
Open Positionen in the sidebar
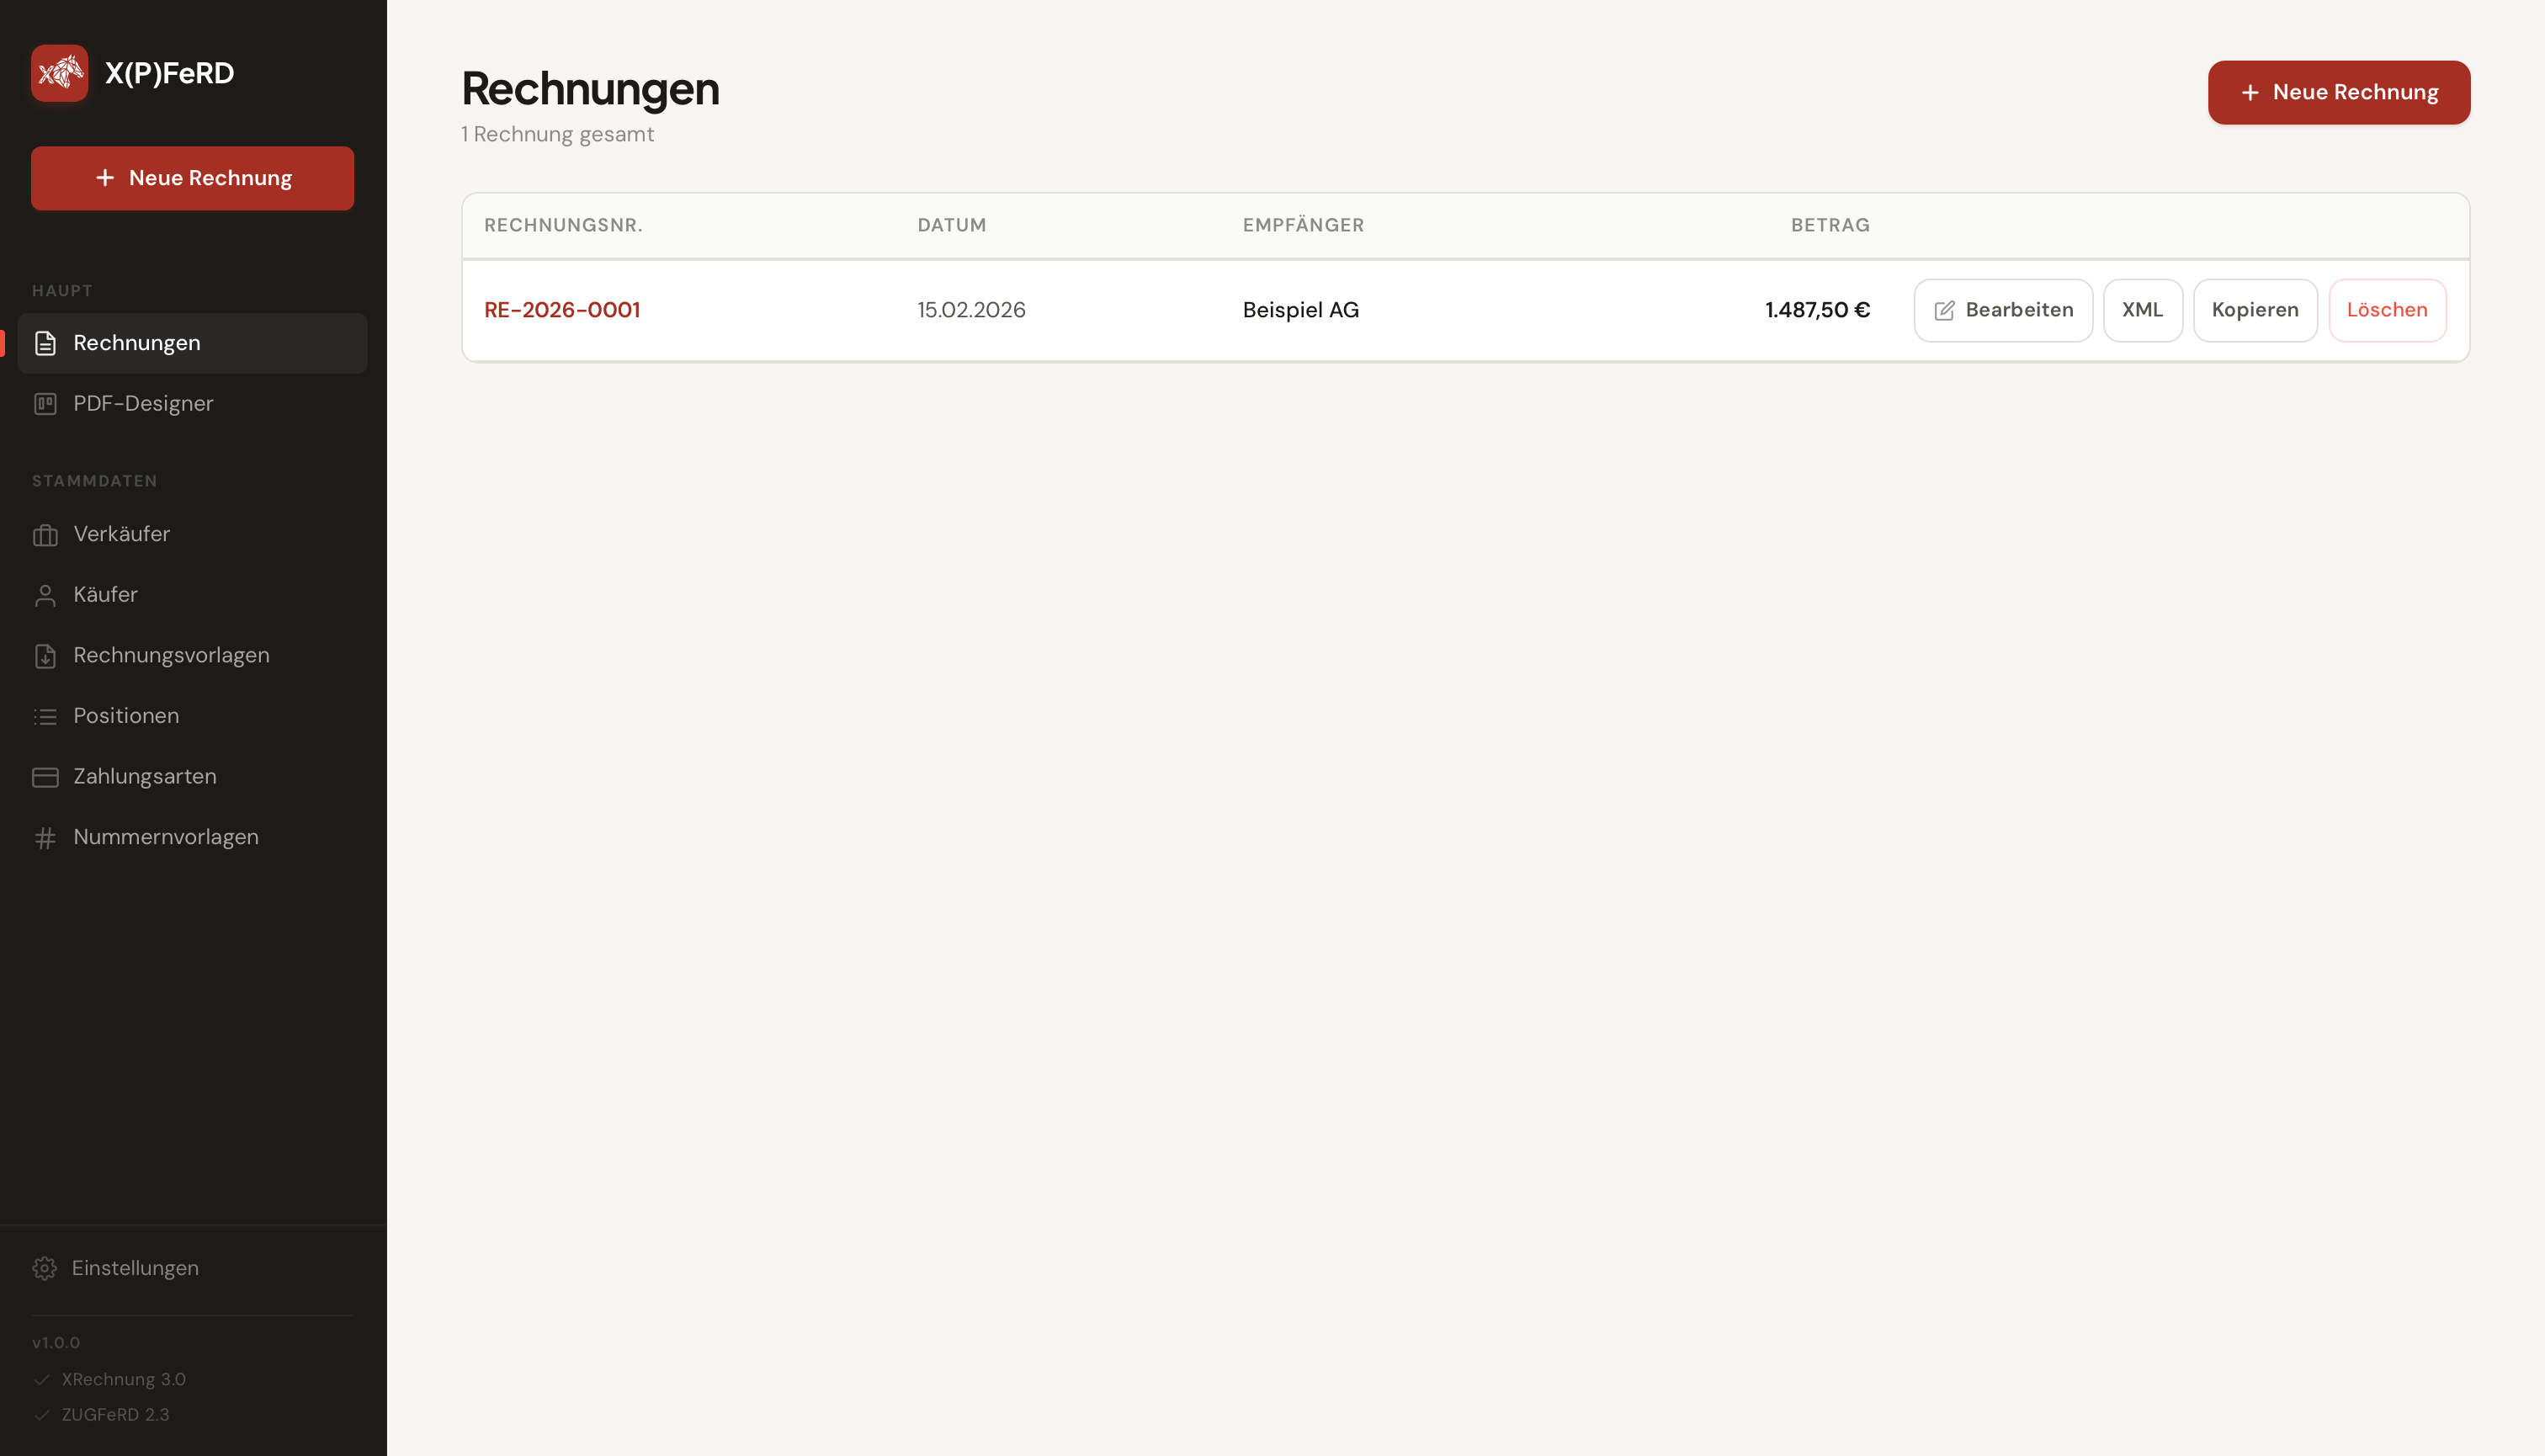tap(193, 716)
